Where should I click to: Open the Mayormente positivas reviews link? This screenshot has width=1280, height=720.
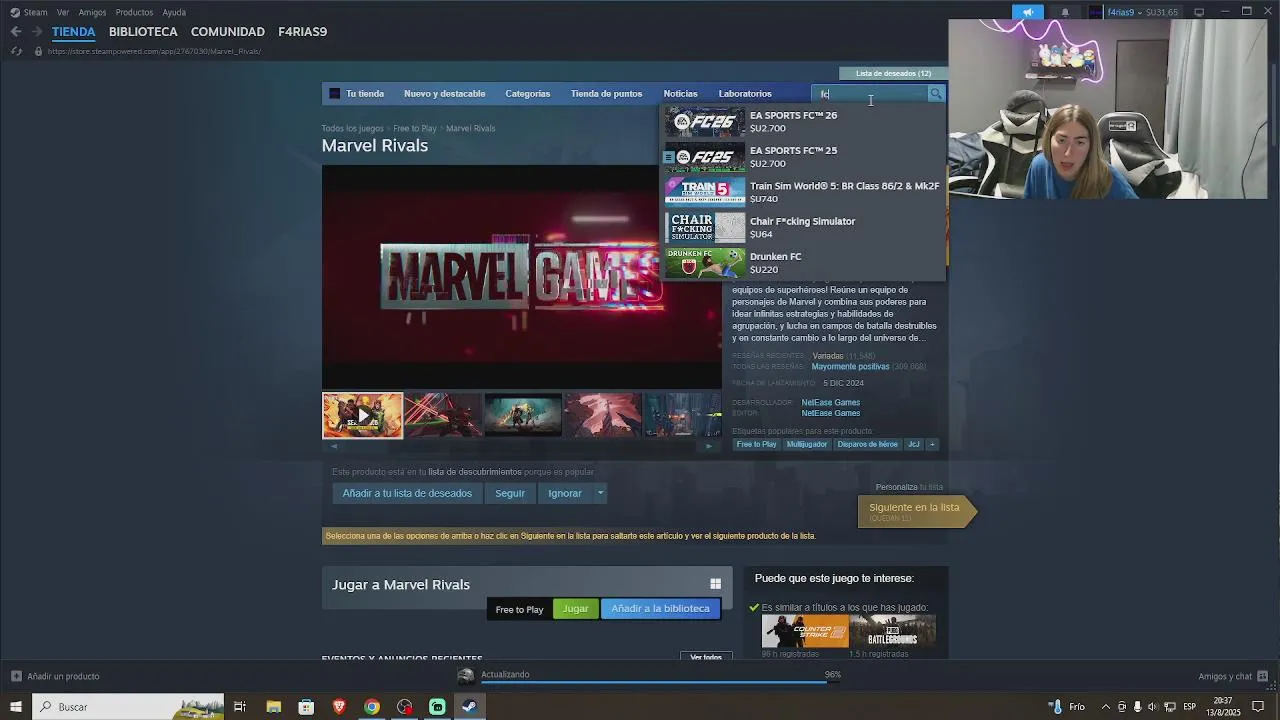(850, 367)
